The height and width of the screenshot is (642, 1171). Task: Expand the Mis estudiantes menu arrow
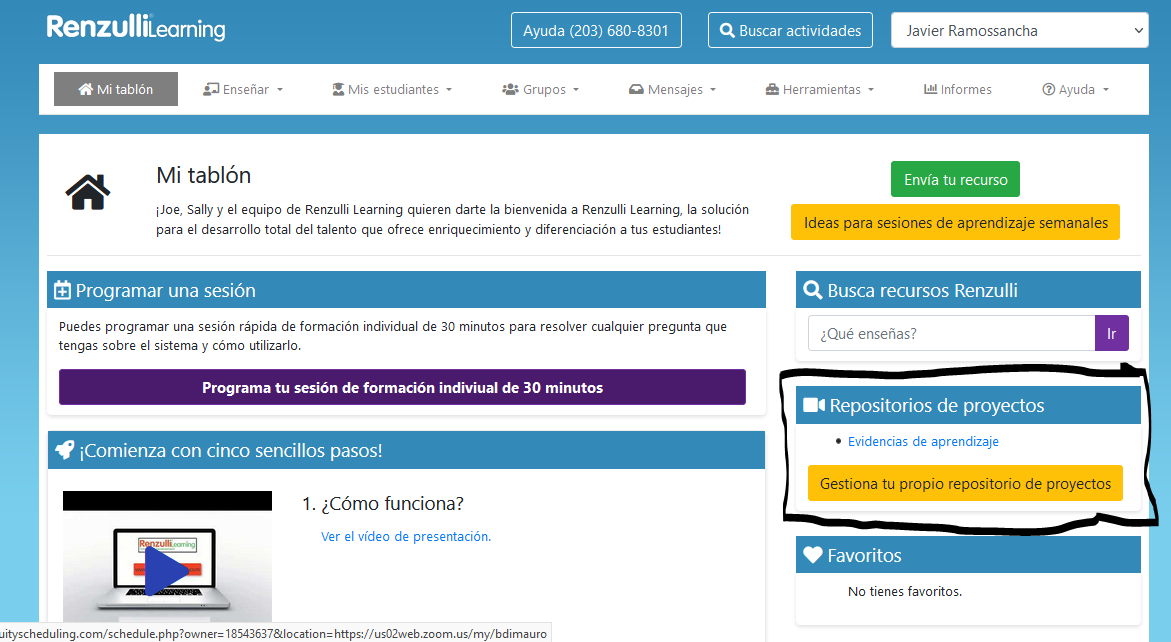pos(449,90)
